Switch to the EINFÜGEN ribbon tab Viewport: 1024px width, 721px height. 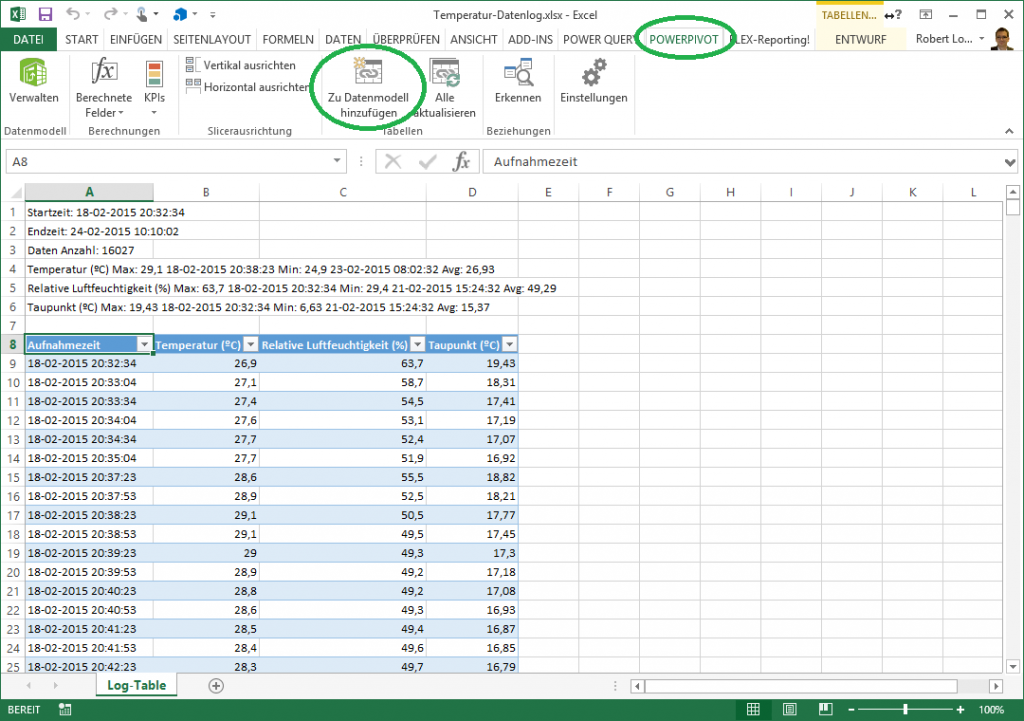point(136,39)
